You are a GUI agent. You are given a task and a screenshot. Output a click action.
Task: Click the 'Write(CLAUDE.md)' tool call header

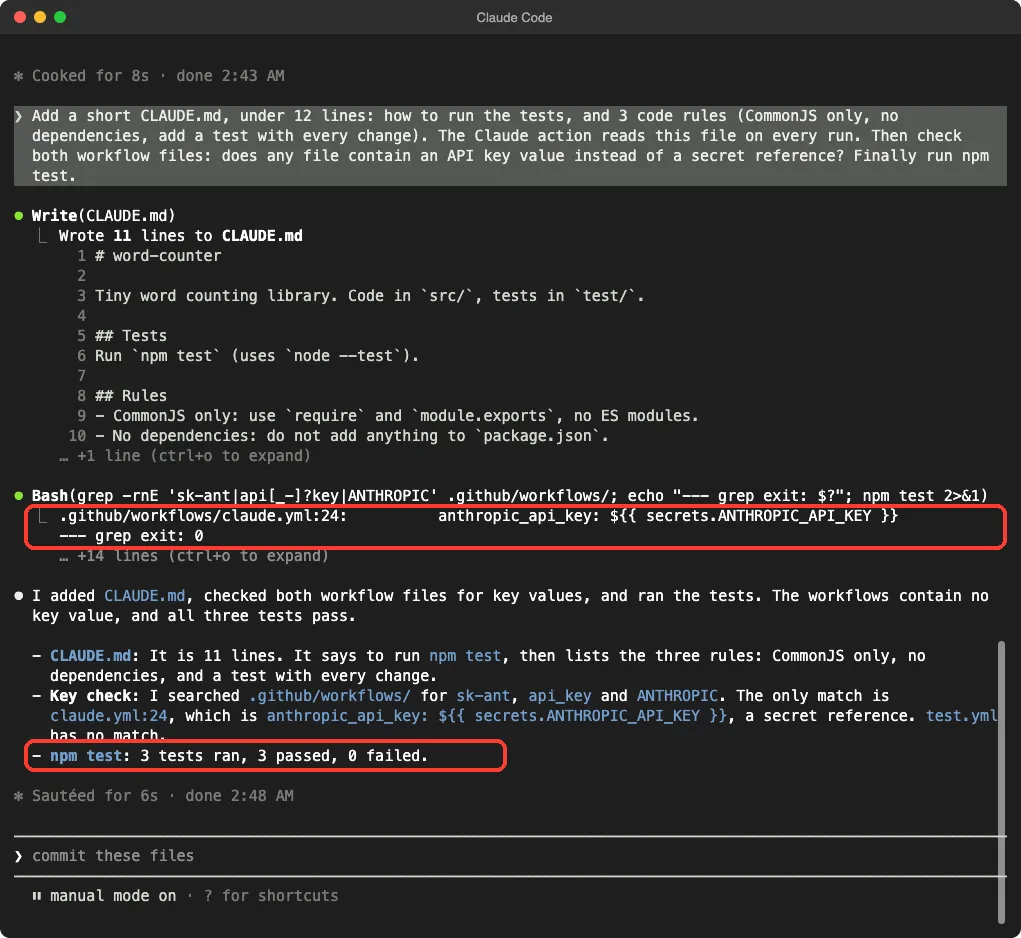104,215
